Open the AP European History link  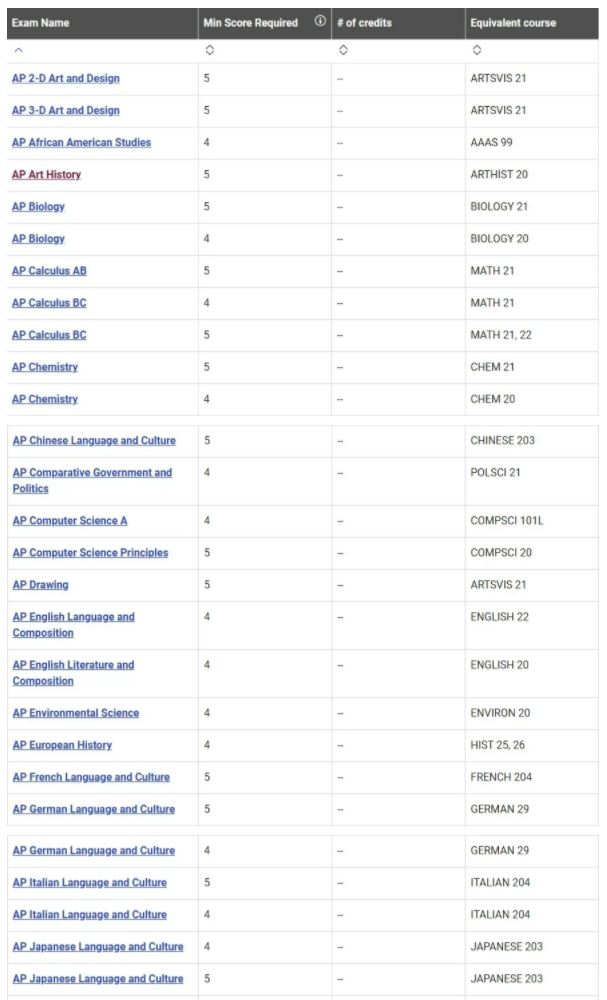(62, 745)
